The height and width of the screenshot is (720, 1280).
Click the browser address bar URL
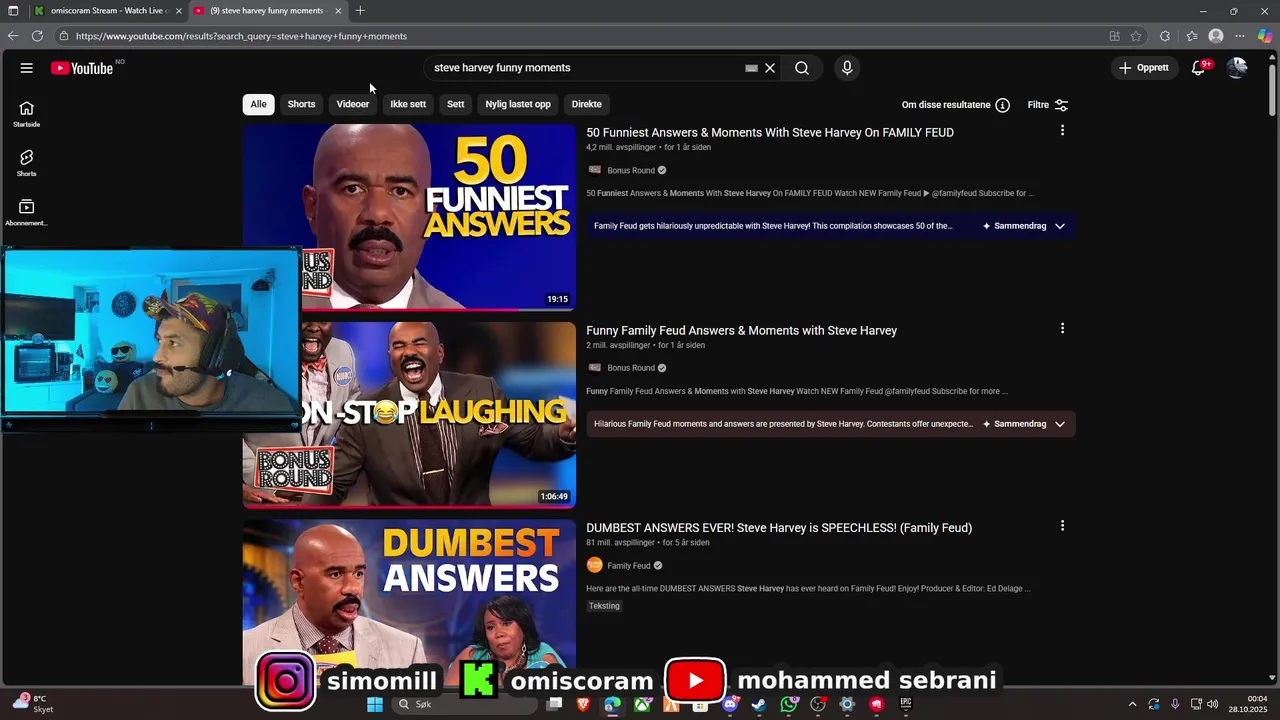(x=241, y=36)
